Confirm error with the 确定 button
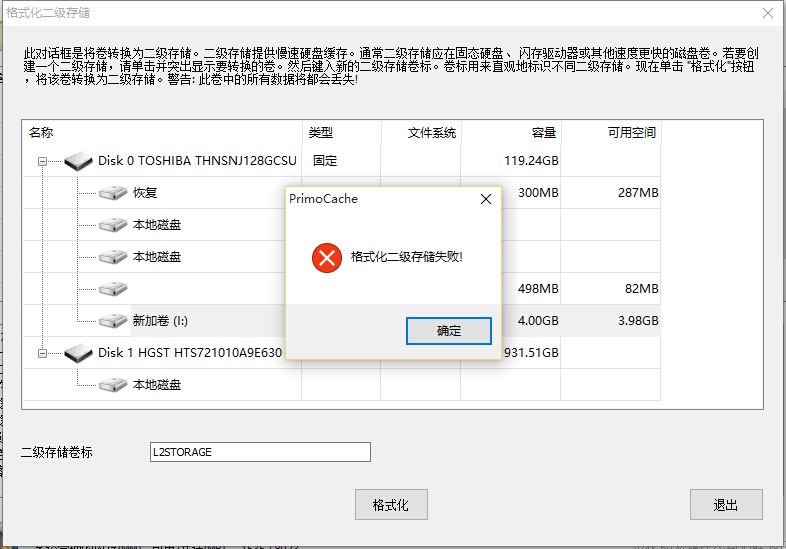The height and width of the screenshot is (549, 786). (x=449, y=331)
